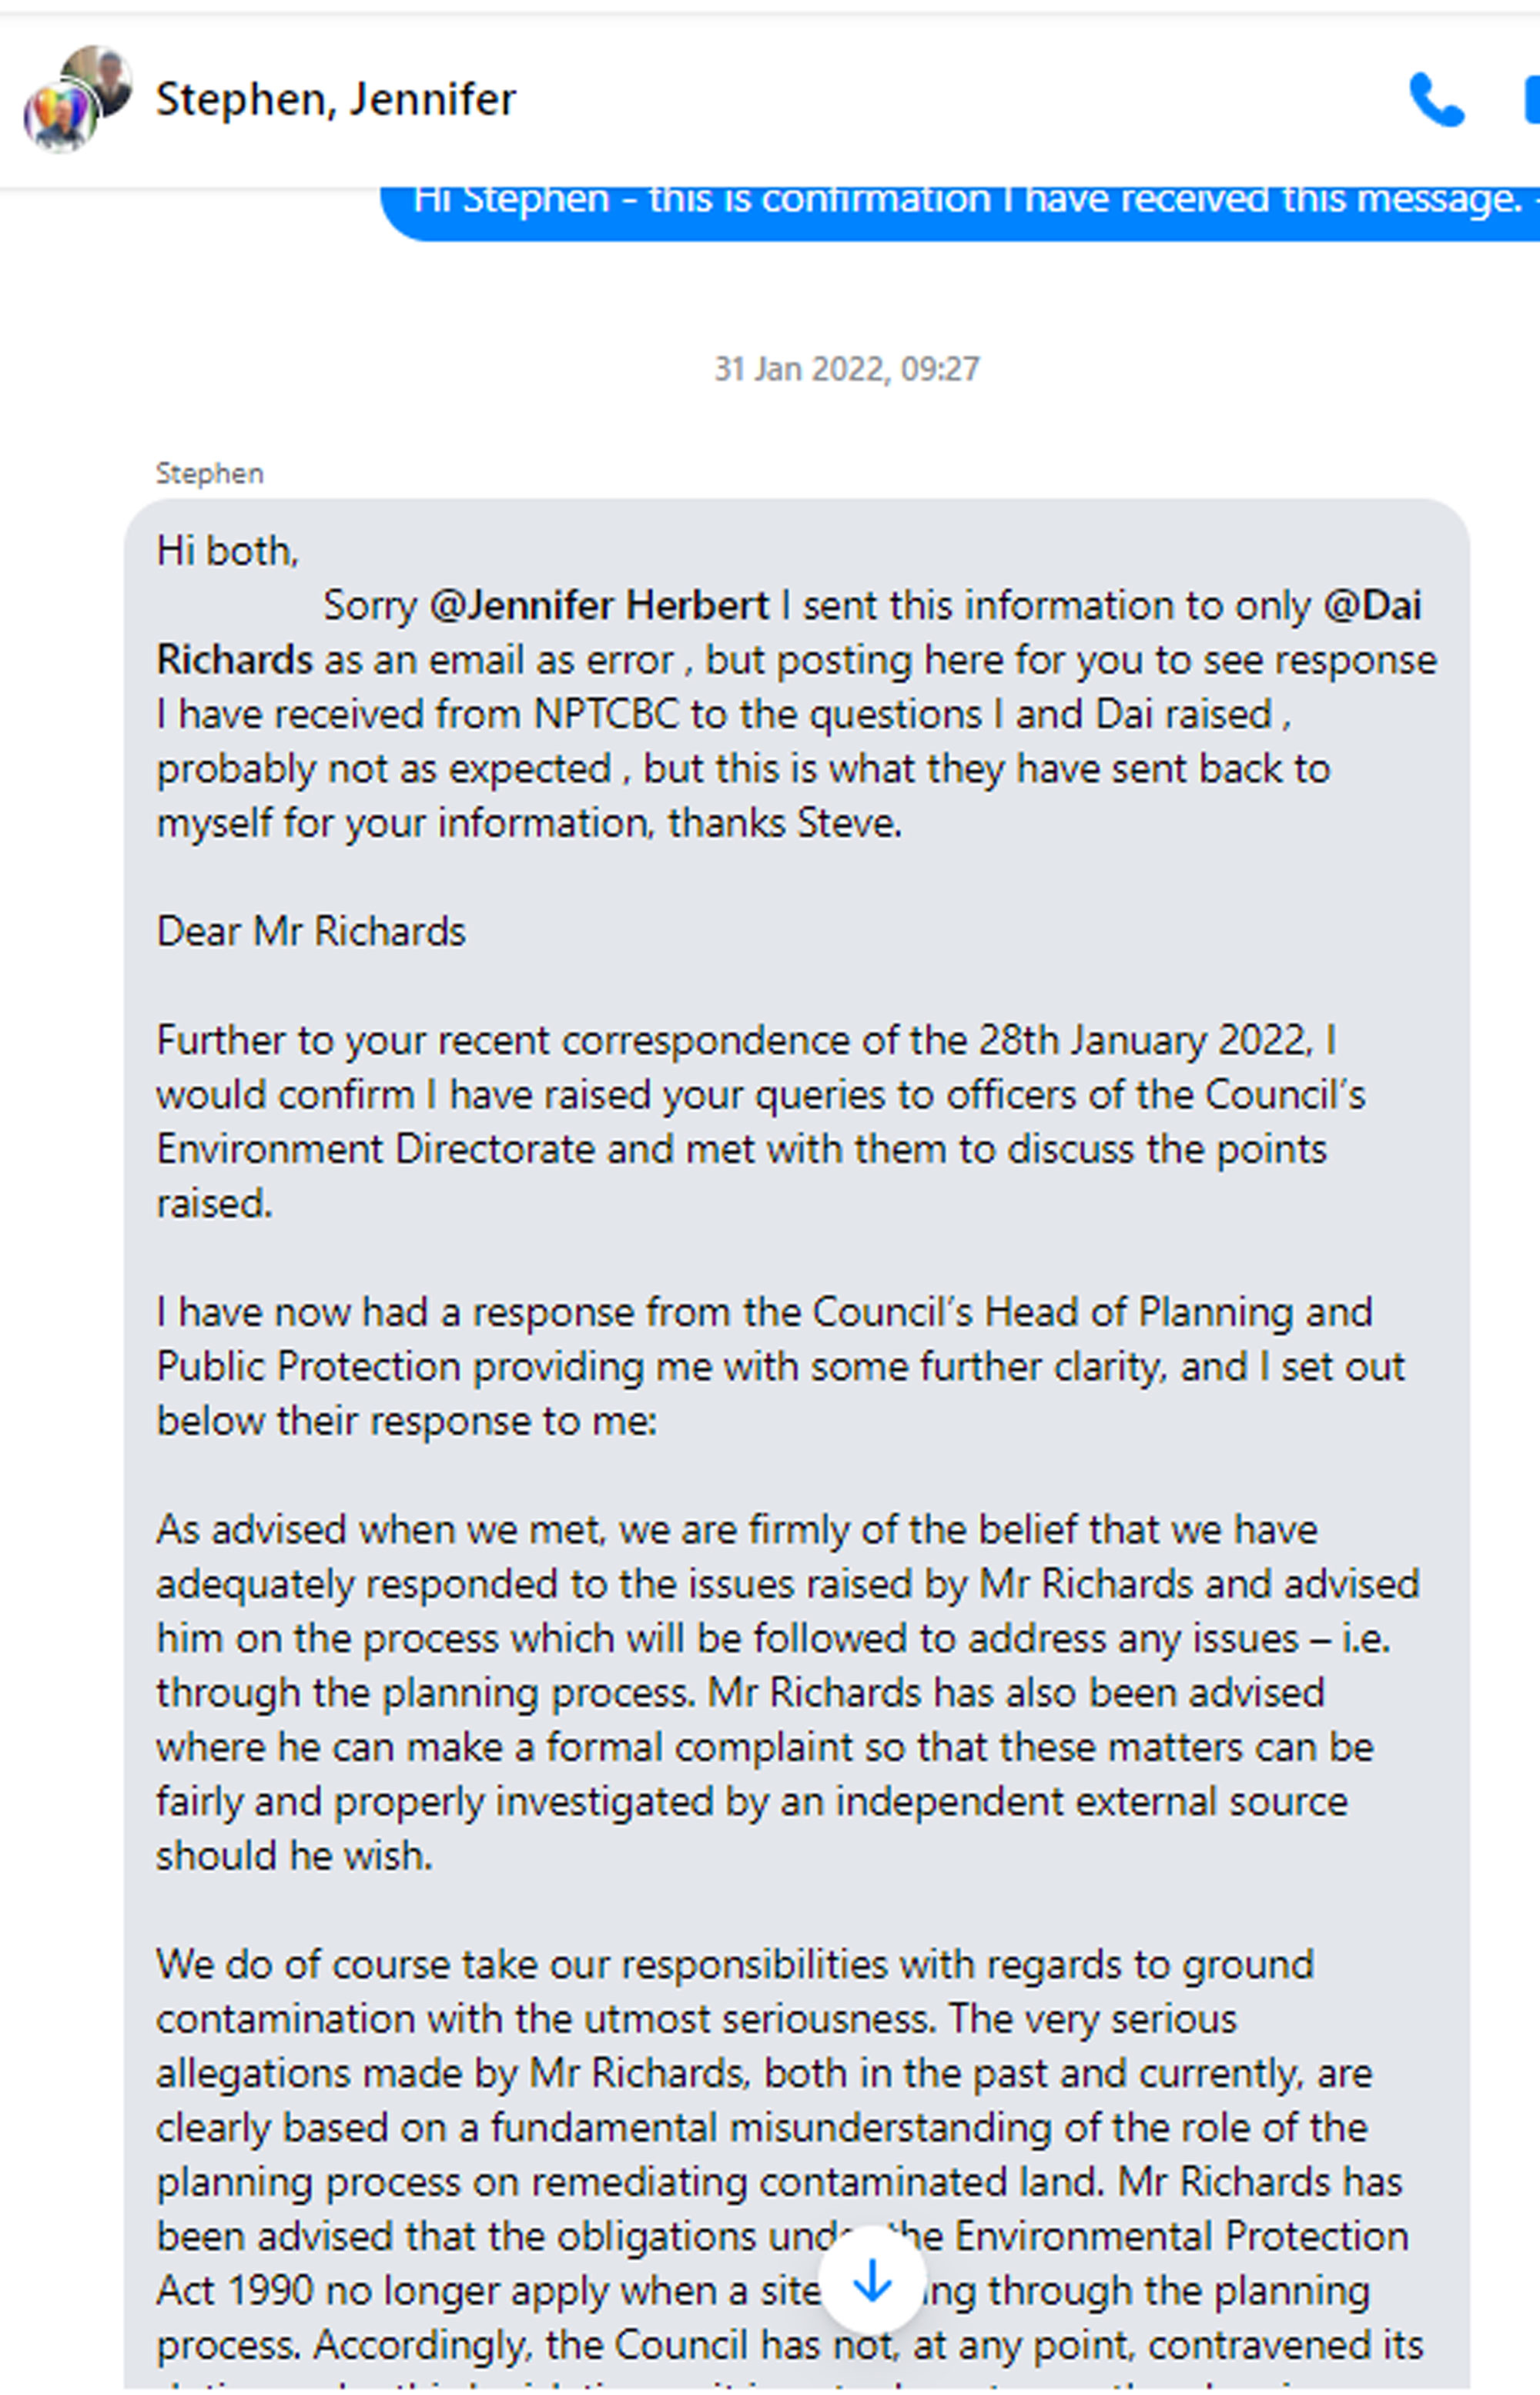Click the Hi both greeting line

(228, 551)
